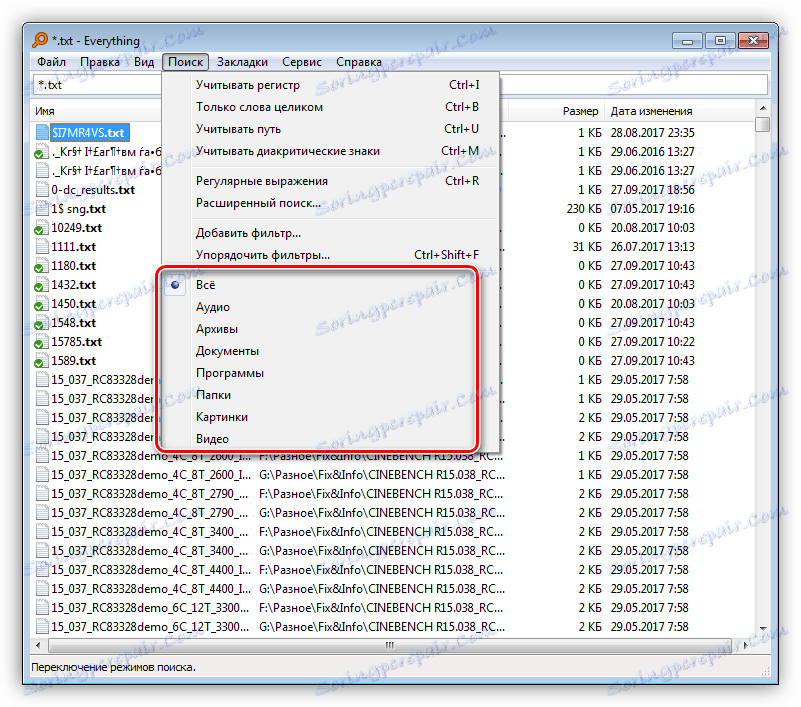
Task: Click the vertical scrollbar up arrow
Action: (763, 108)
